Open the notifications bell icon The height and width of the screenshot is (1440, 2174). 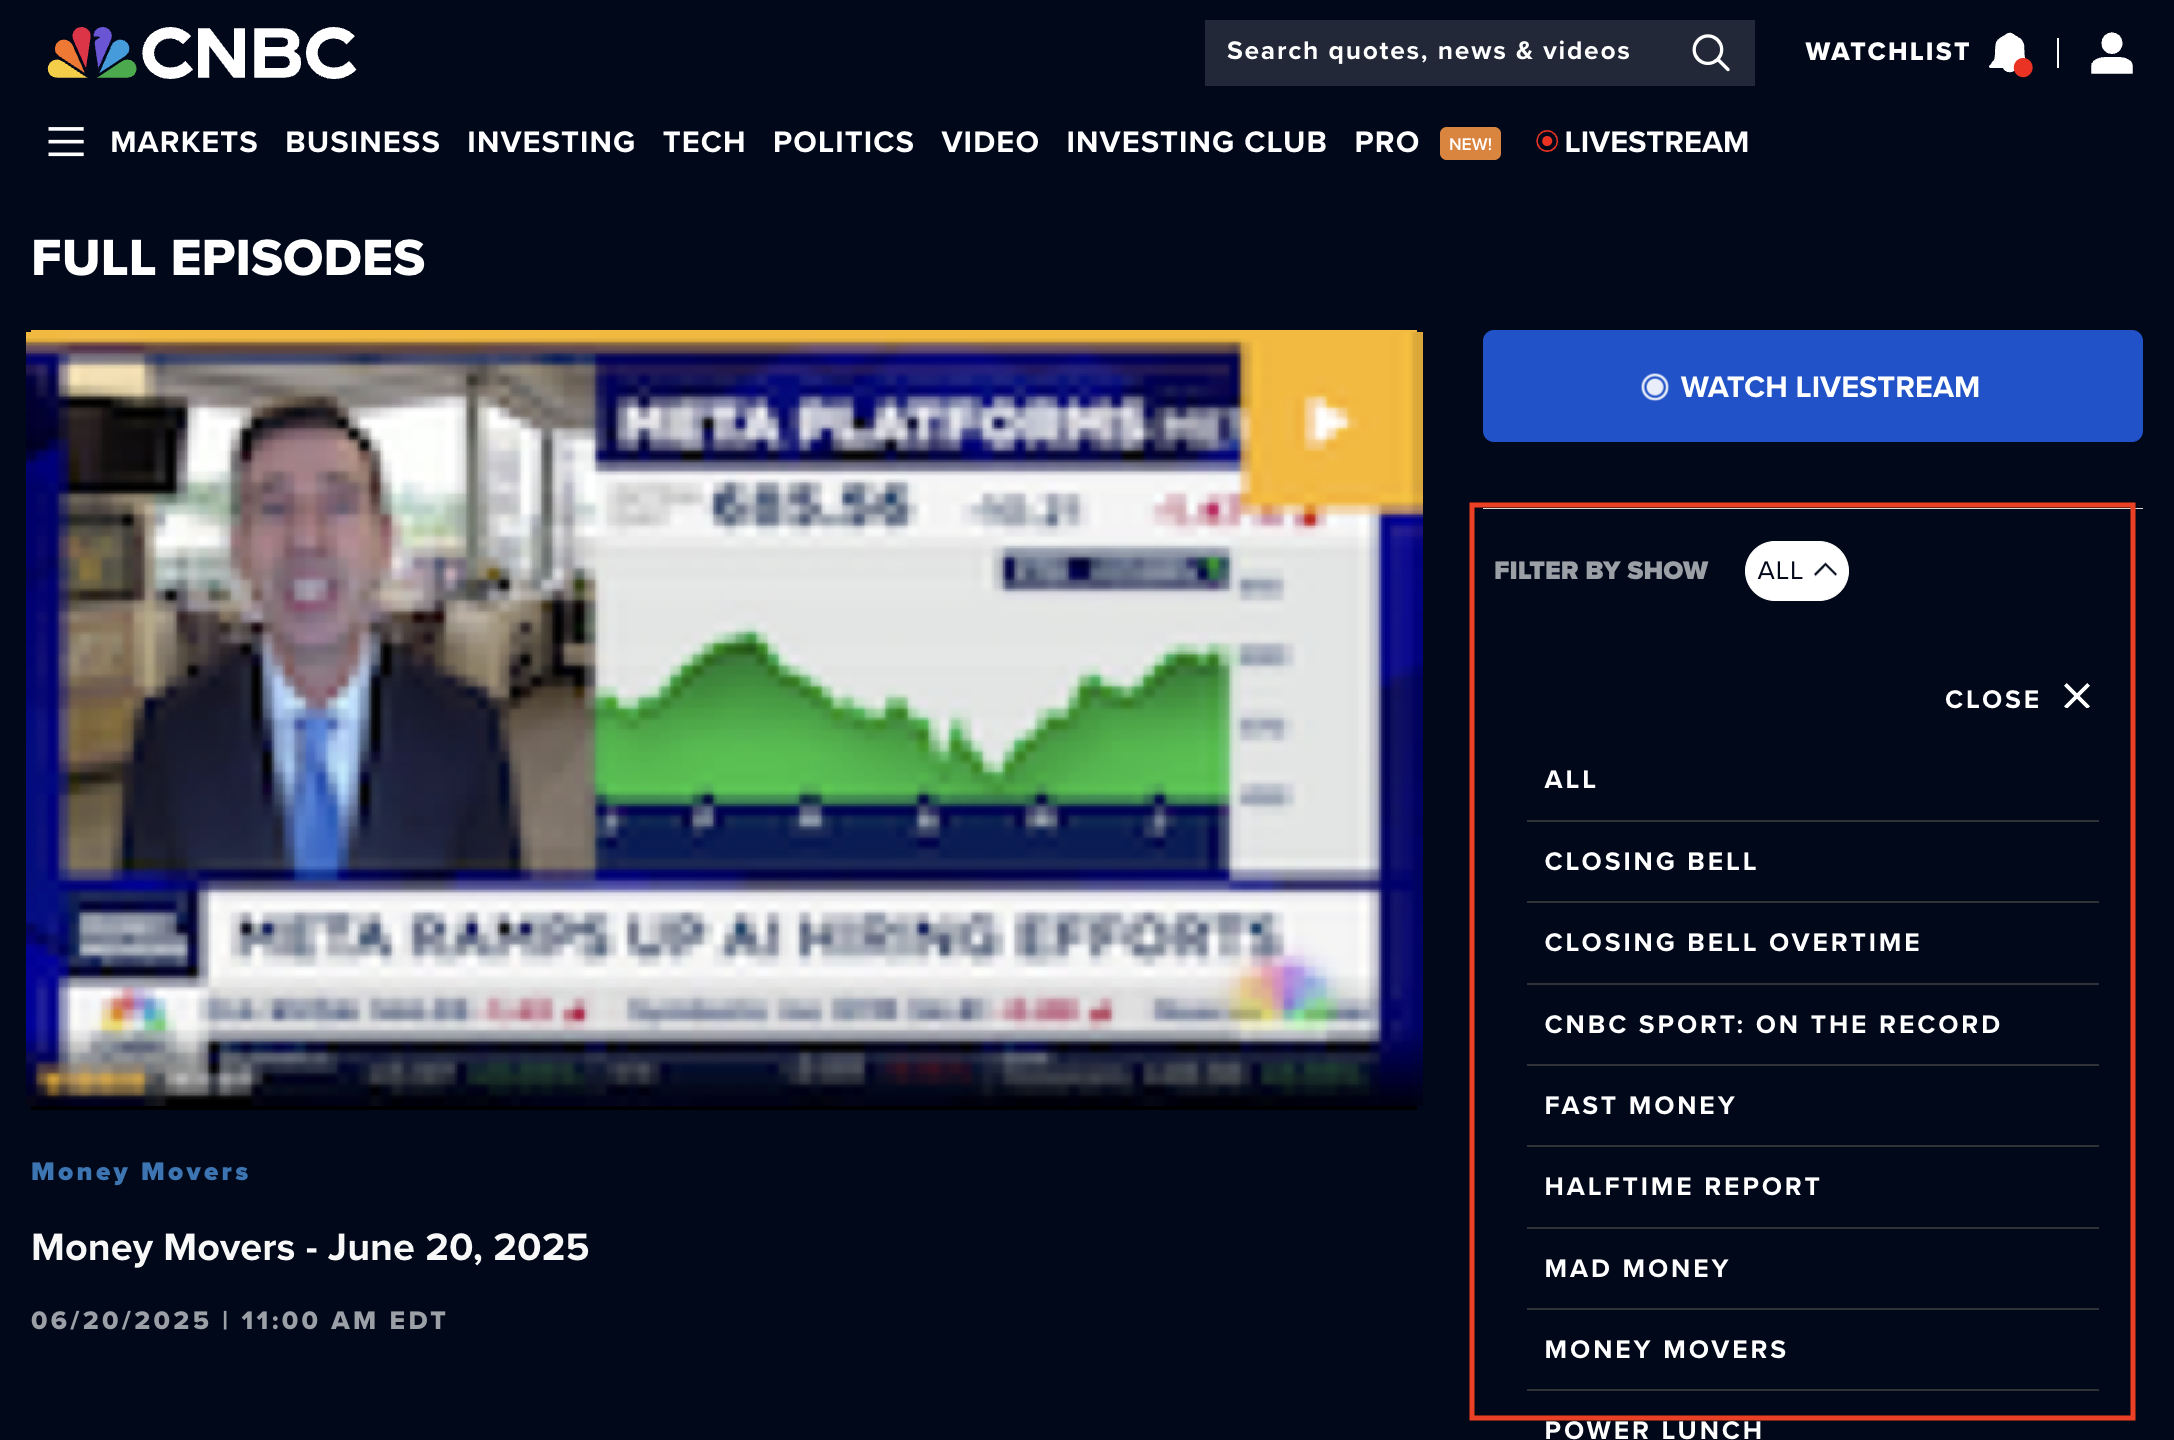(x=2010, y=53)
